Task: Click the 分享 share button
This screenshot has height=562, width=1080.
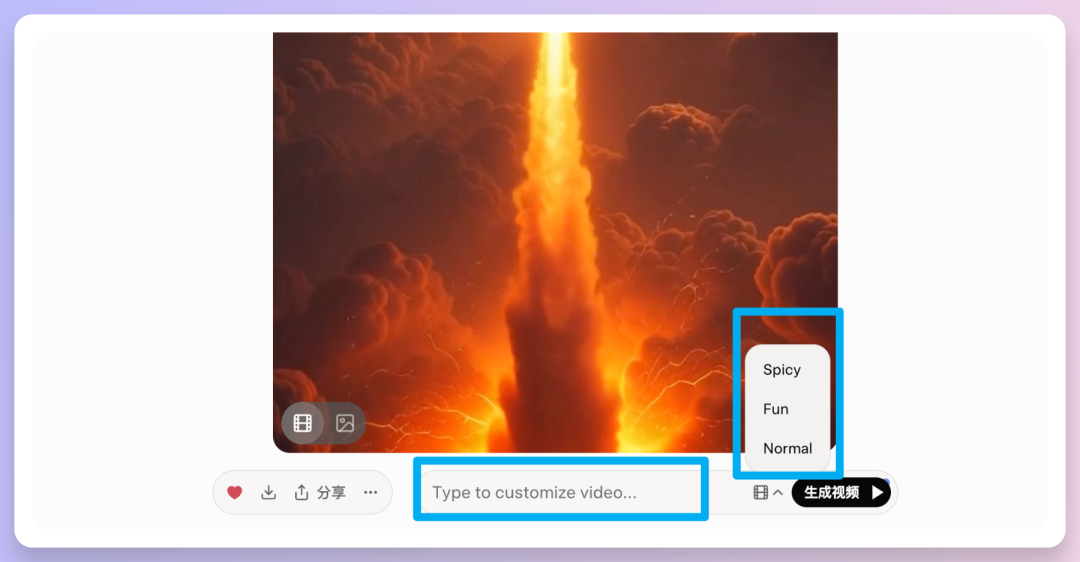Action: 320,492
